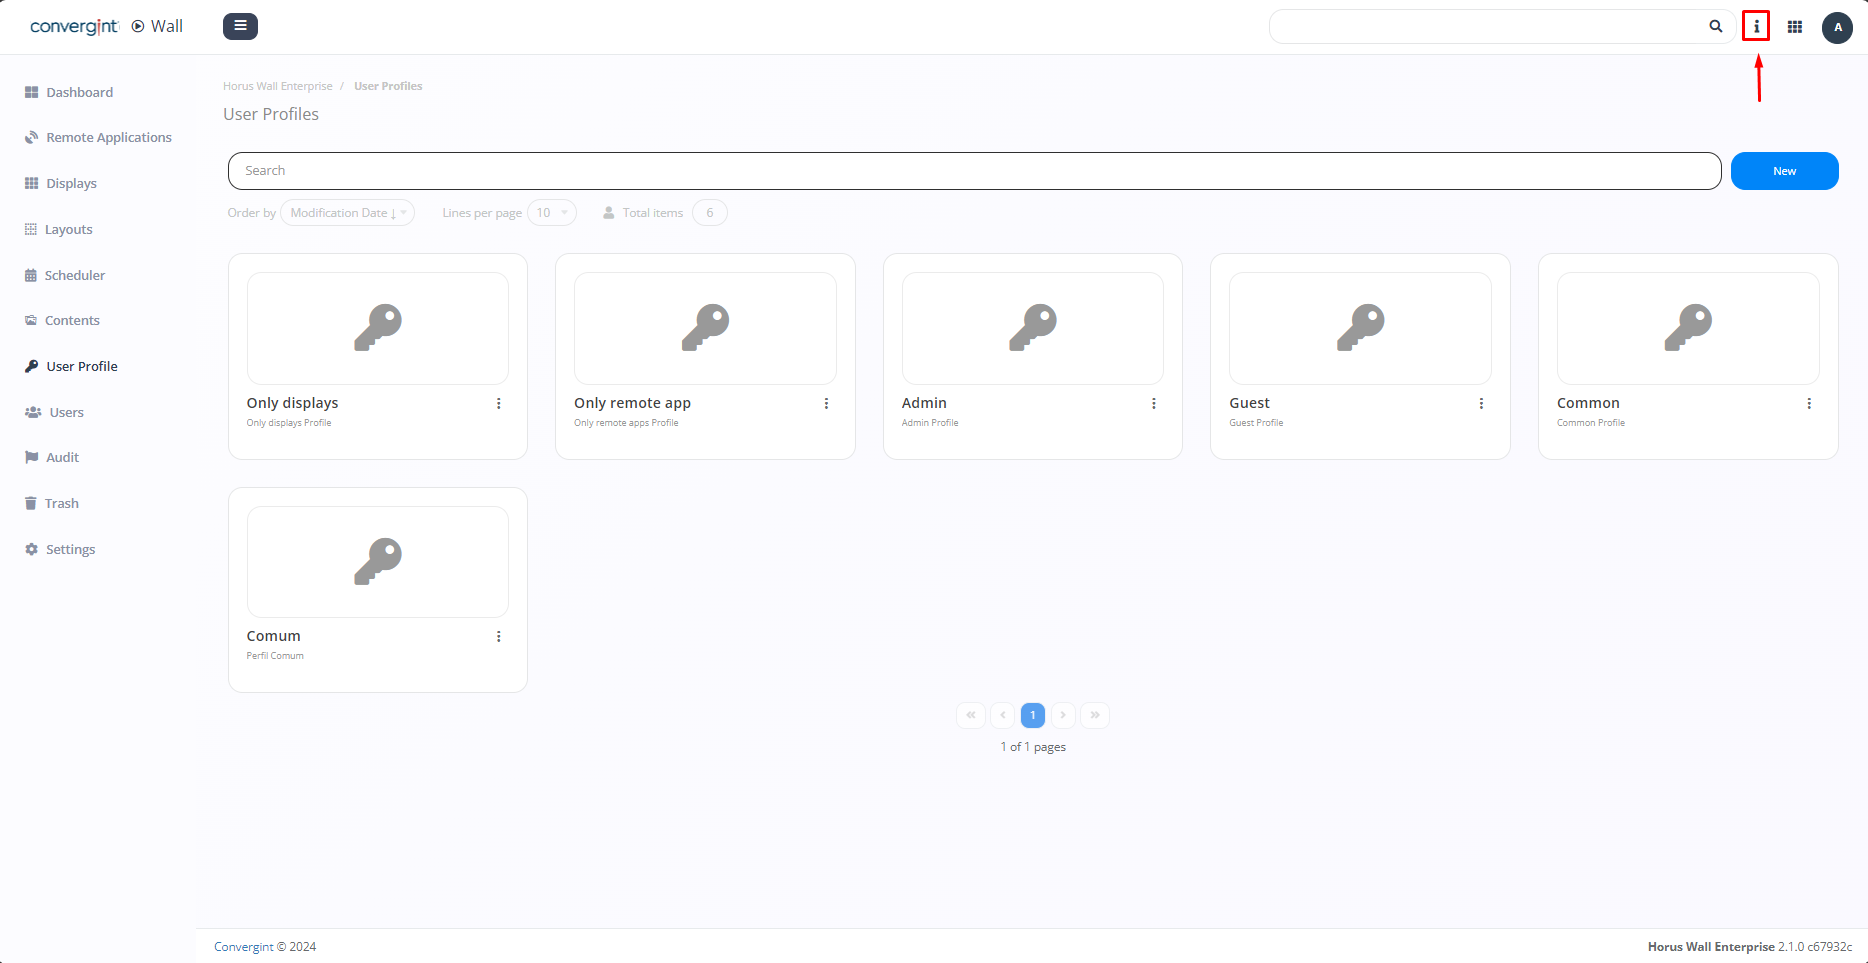Open the user avatar menu
This screenshot has width=1868, height=963.
(1837, 28)
